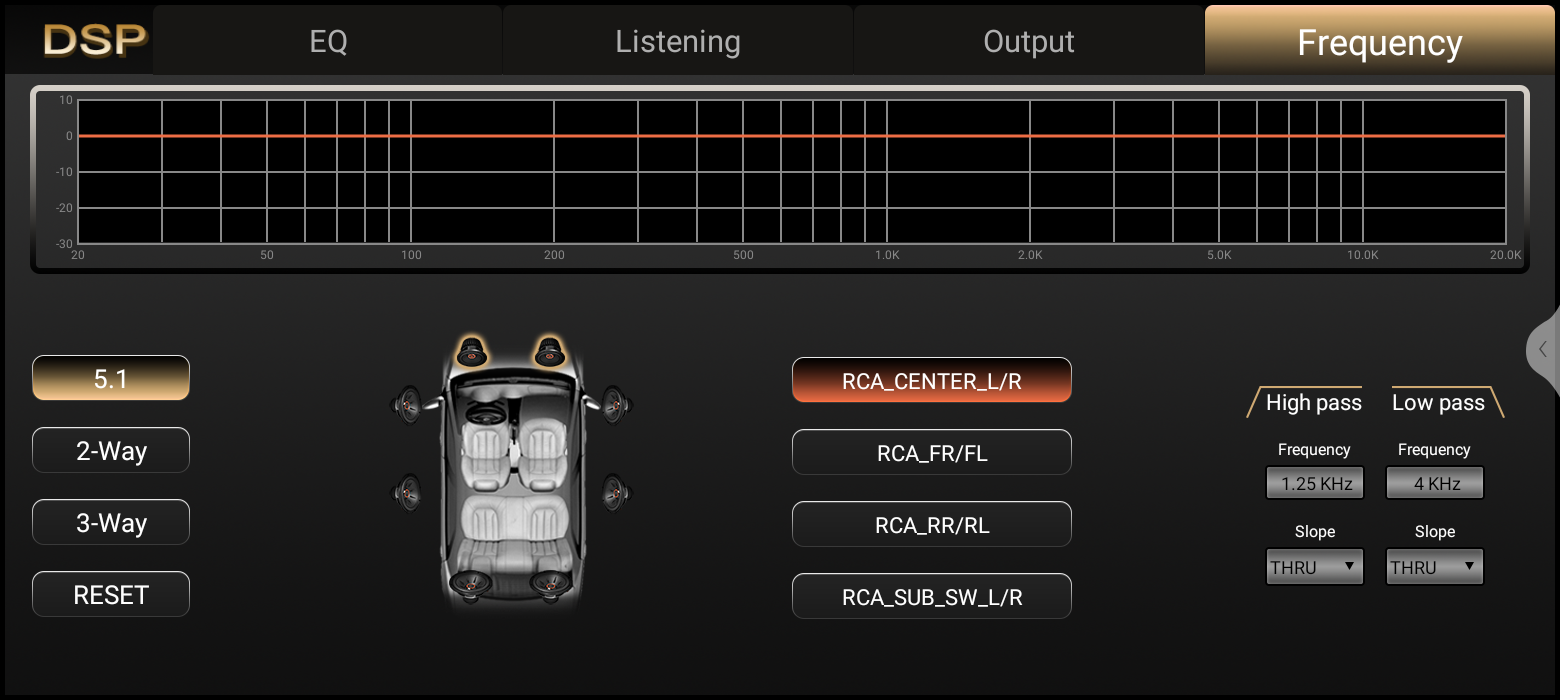Image resolution: width=1560 pixels, height=700 pixels.
Task: Switch to the Output tab
Action: [x=1029, y=41]
